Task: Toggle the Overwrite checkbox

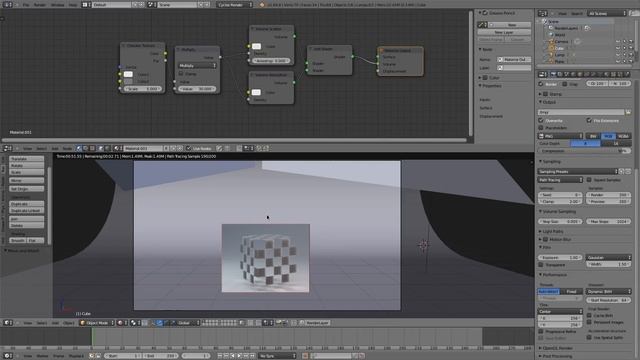Action: pos(541,120)
